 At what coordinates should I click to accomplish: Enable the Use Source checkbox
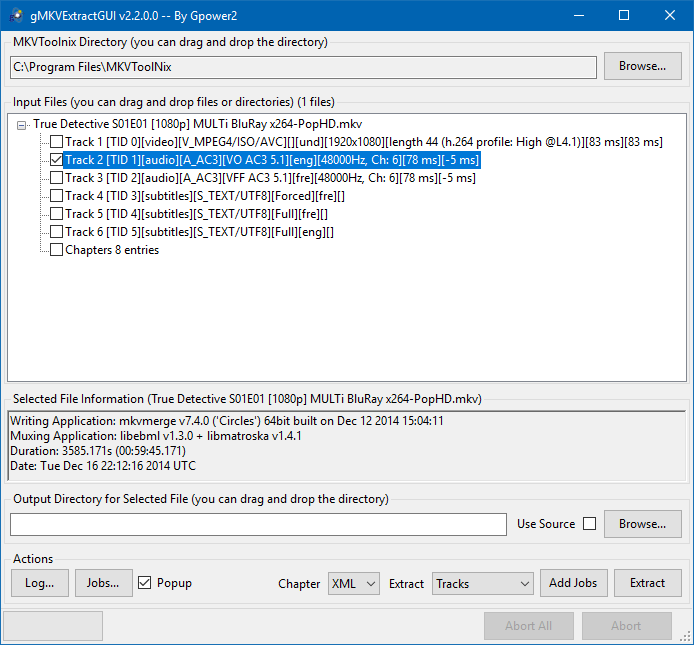click(x=590, y=524)
